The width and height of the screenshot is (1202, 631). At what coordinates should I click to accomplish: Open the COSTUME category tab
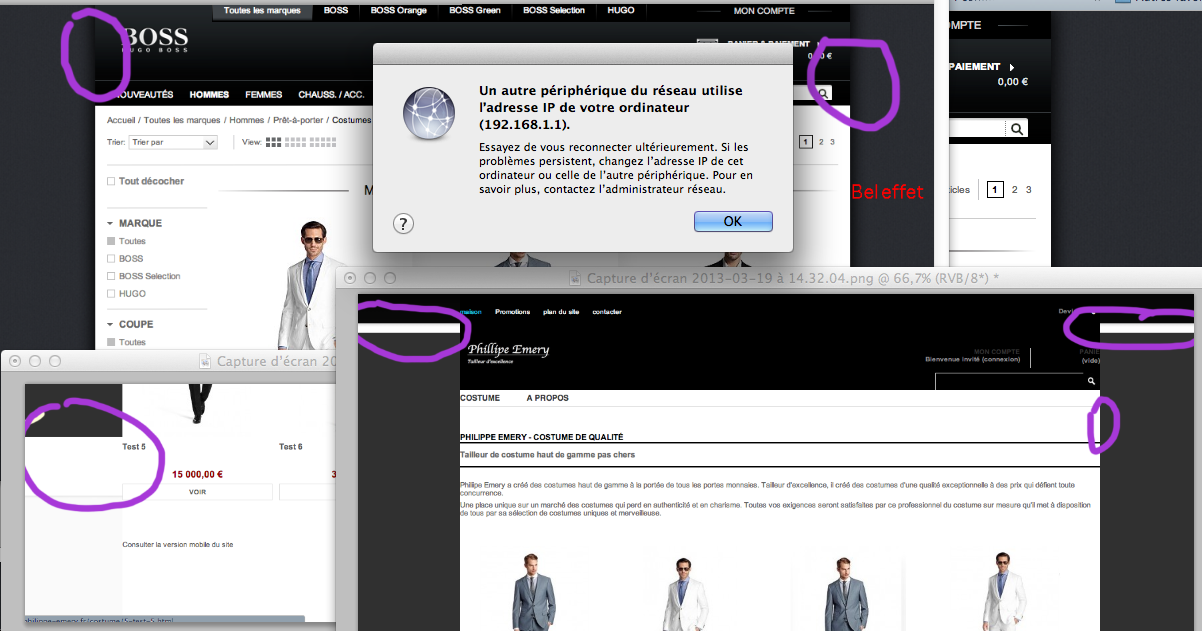(x=480, y=398)
